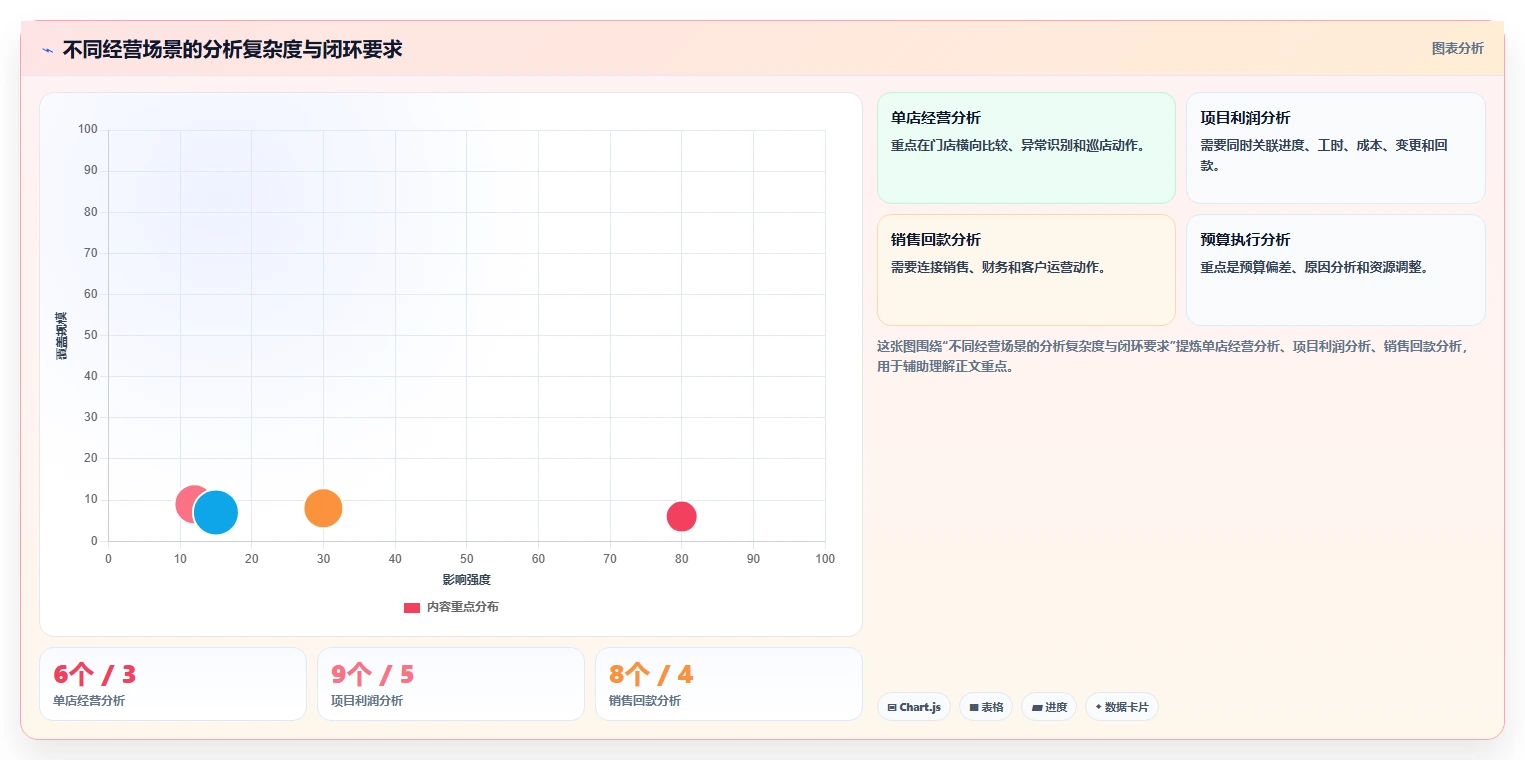Click the 影响强度 x-axis title
1525x760 pixels.
(467, 580)
